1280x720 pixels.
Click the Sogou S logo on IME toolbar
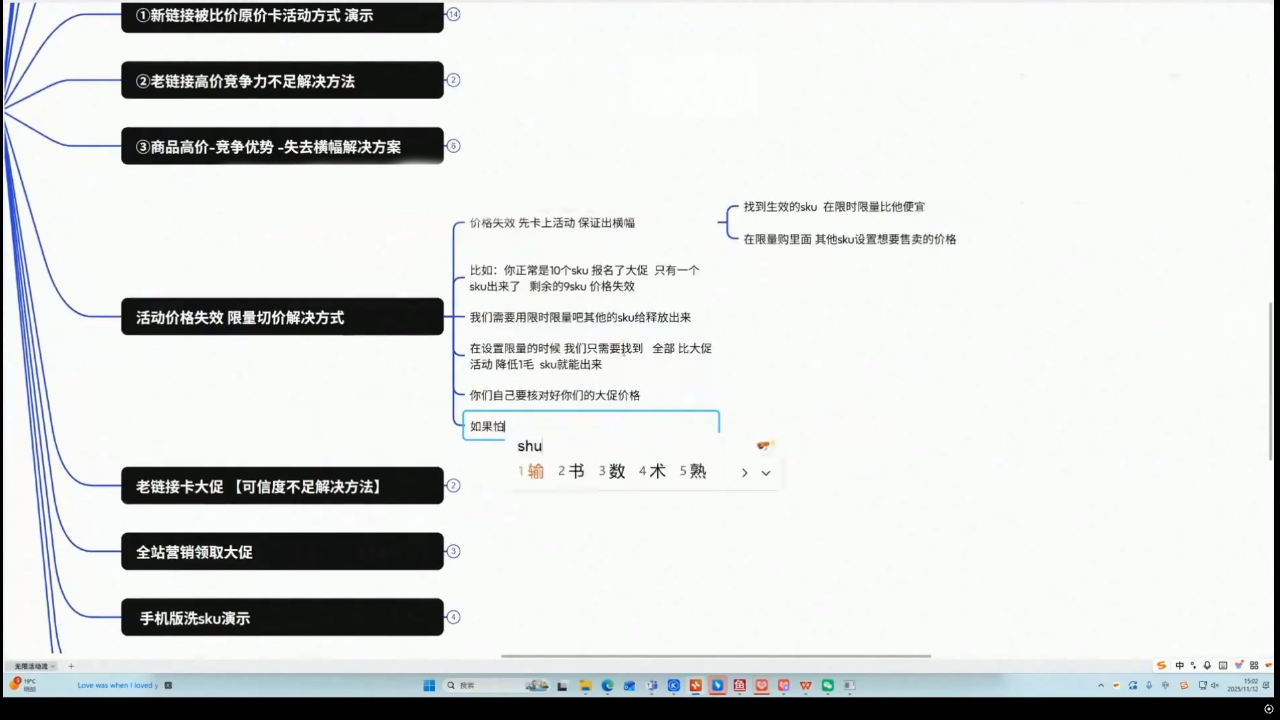[1161, 665]
